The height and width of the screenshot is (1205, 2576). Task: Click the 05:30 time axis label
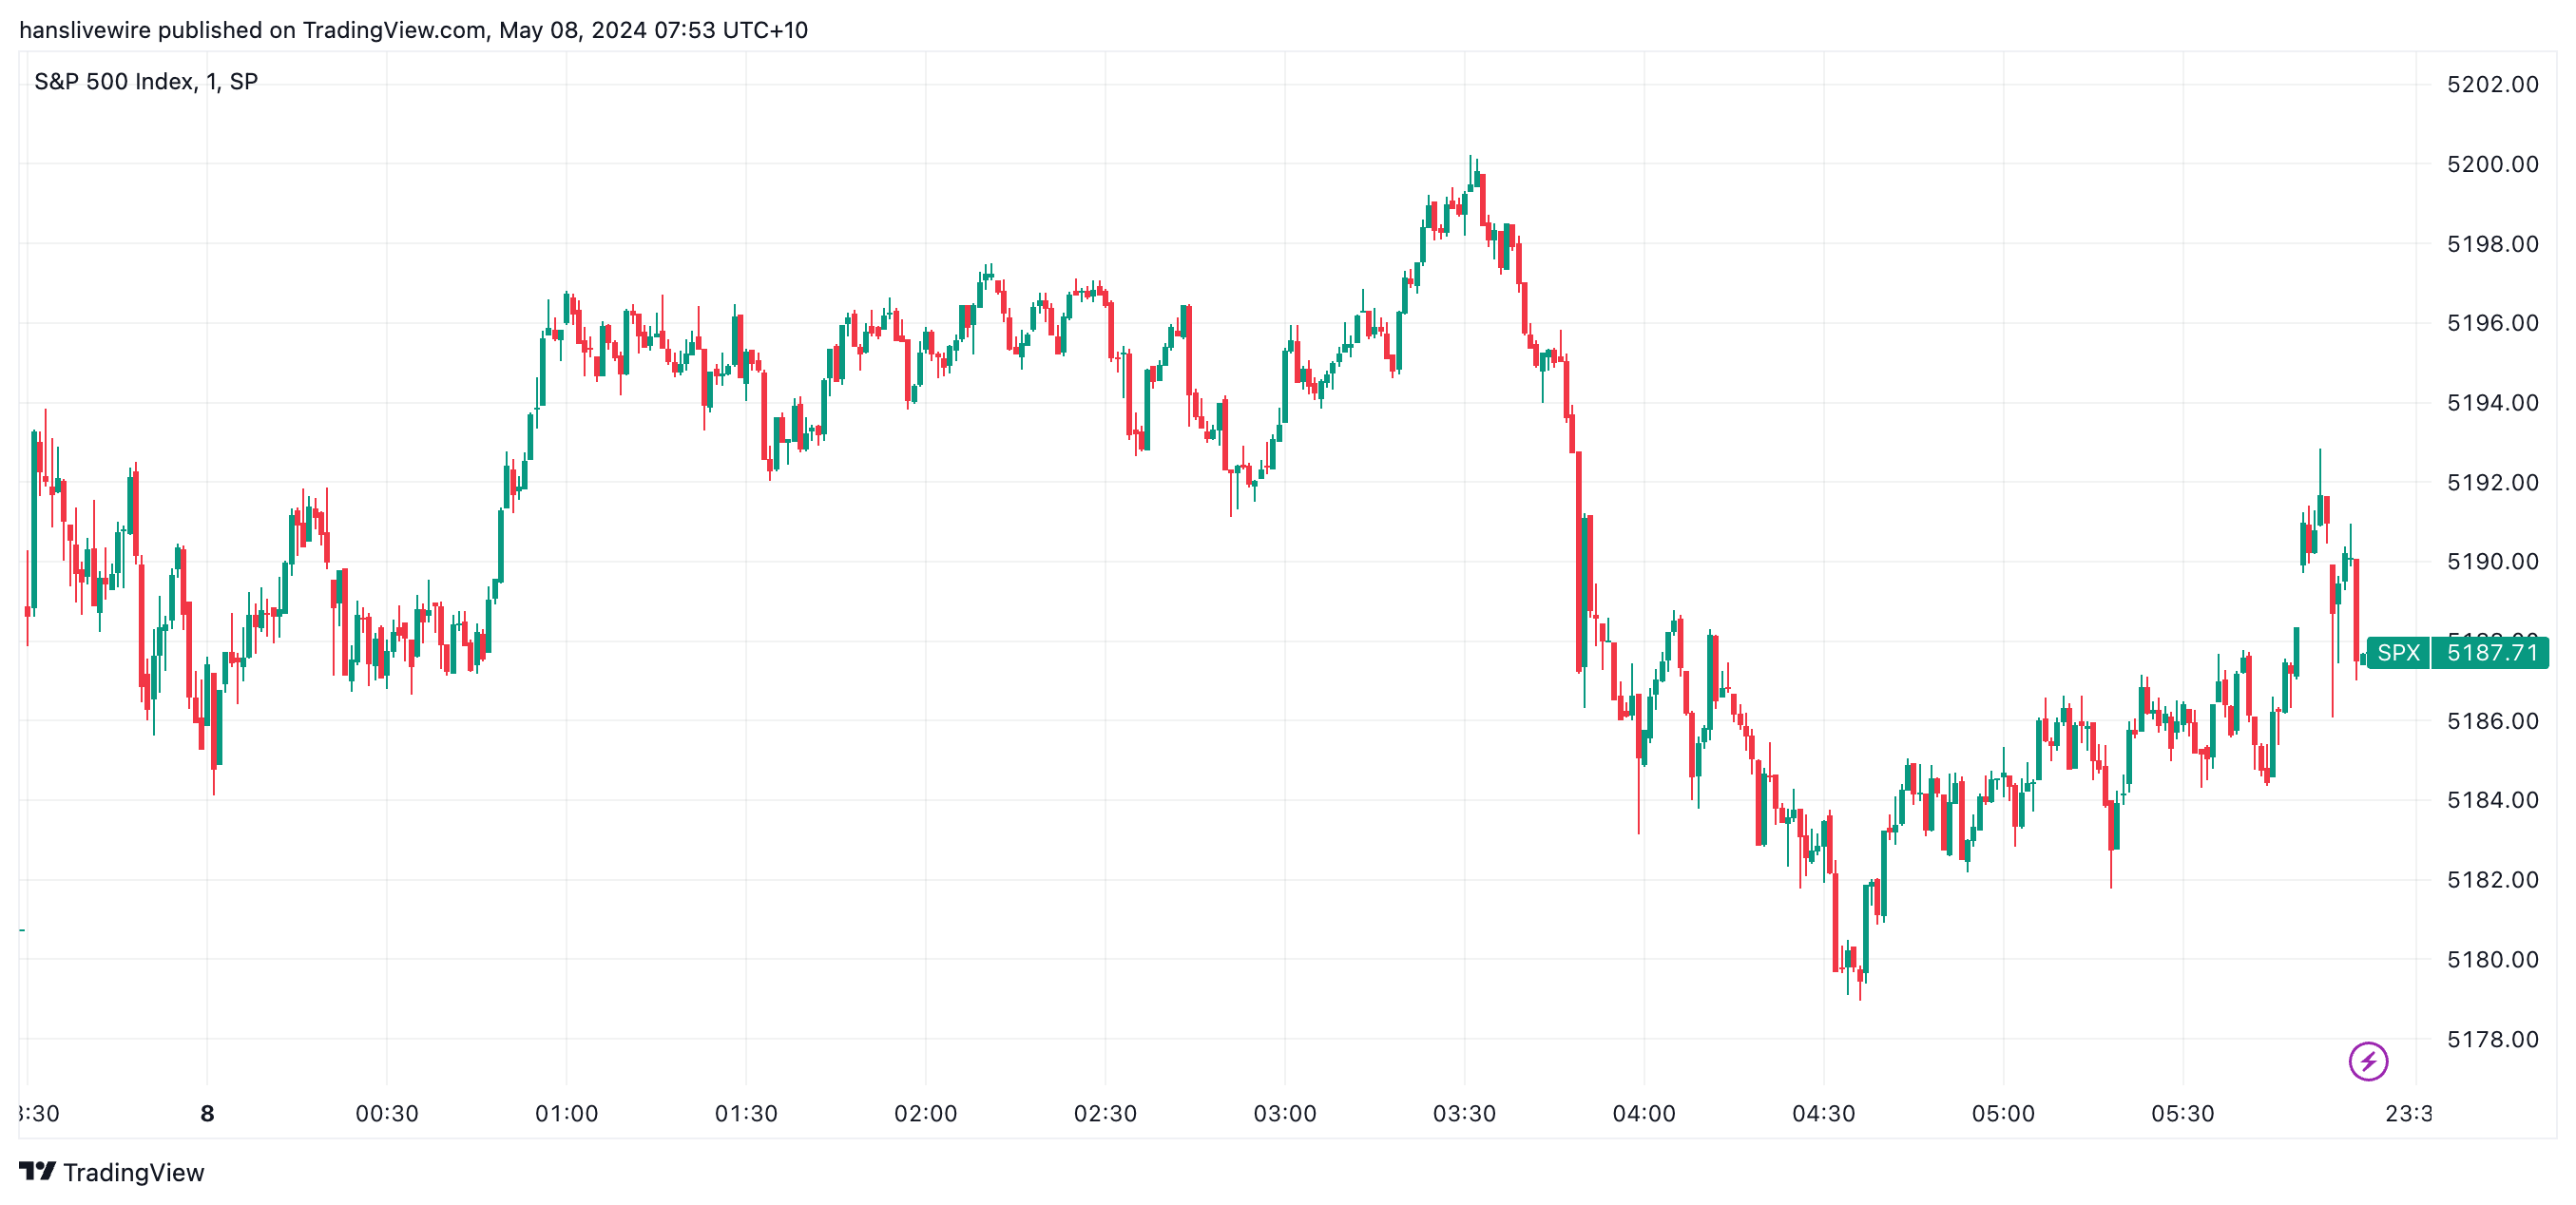(x=2182, y=1113)
